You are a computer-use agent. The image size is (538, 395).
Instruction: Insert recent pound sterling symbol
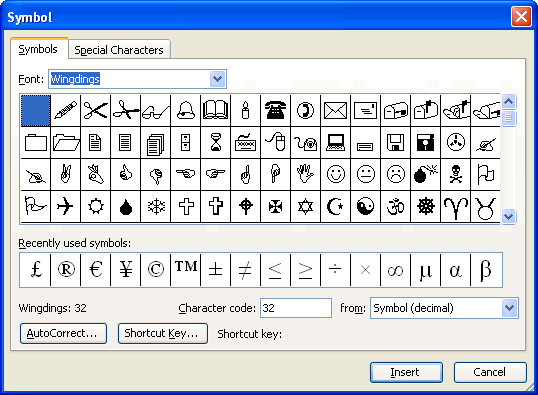[35, 270]
